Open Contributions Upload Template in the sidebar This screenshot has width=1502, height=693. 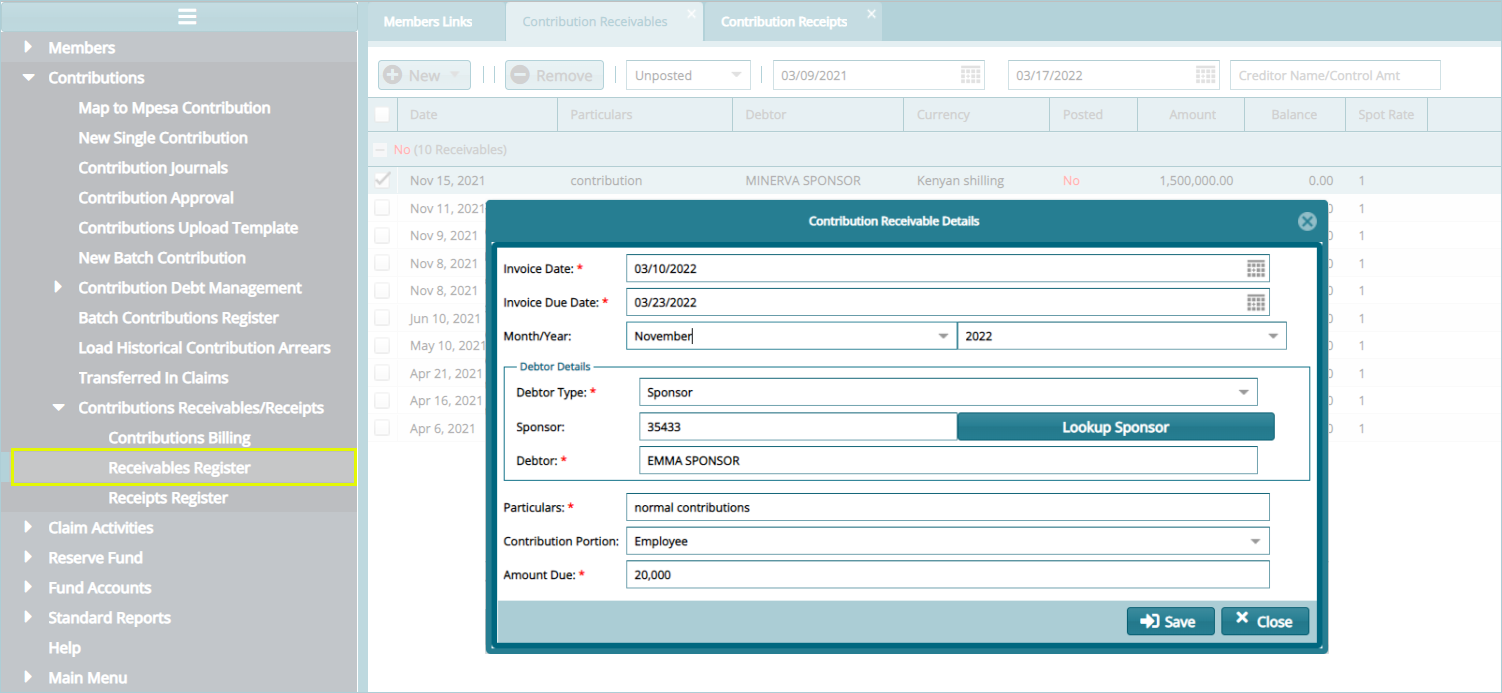point(188,228)
